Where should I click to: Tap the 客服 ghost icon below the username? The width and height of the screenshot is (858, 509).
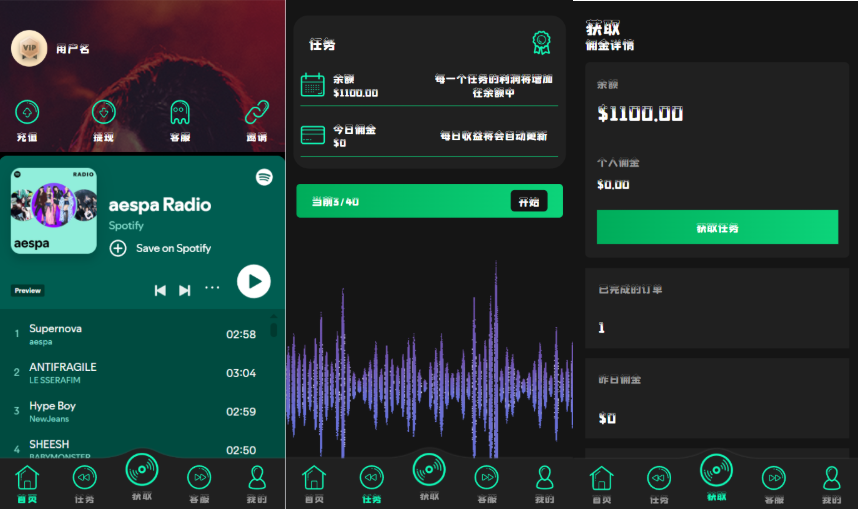(x=180, y=113)
